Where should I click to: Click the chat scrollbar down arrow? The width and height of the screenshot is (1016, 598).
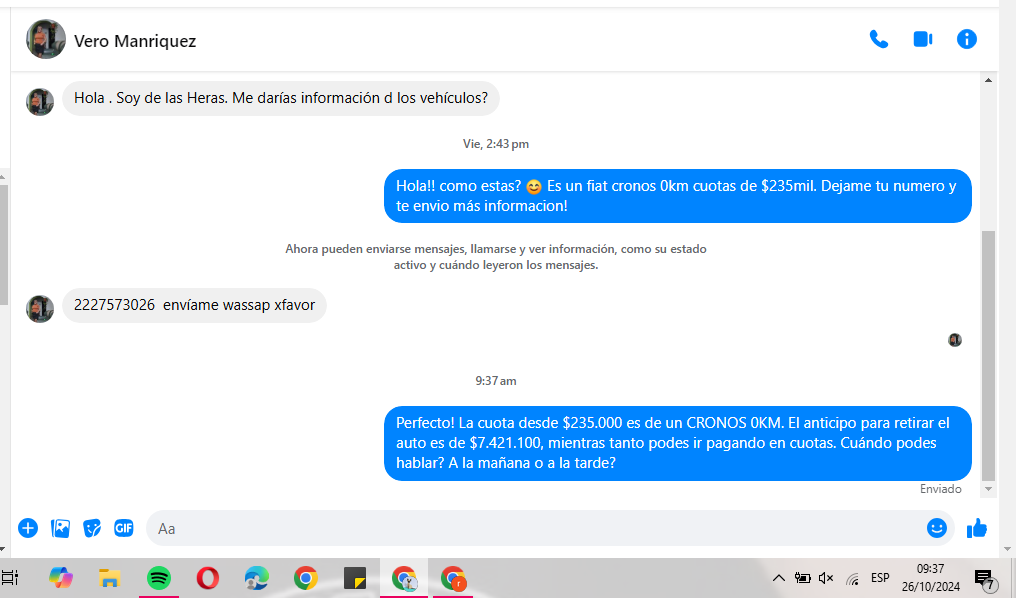click(988, 489)
